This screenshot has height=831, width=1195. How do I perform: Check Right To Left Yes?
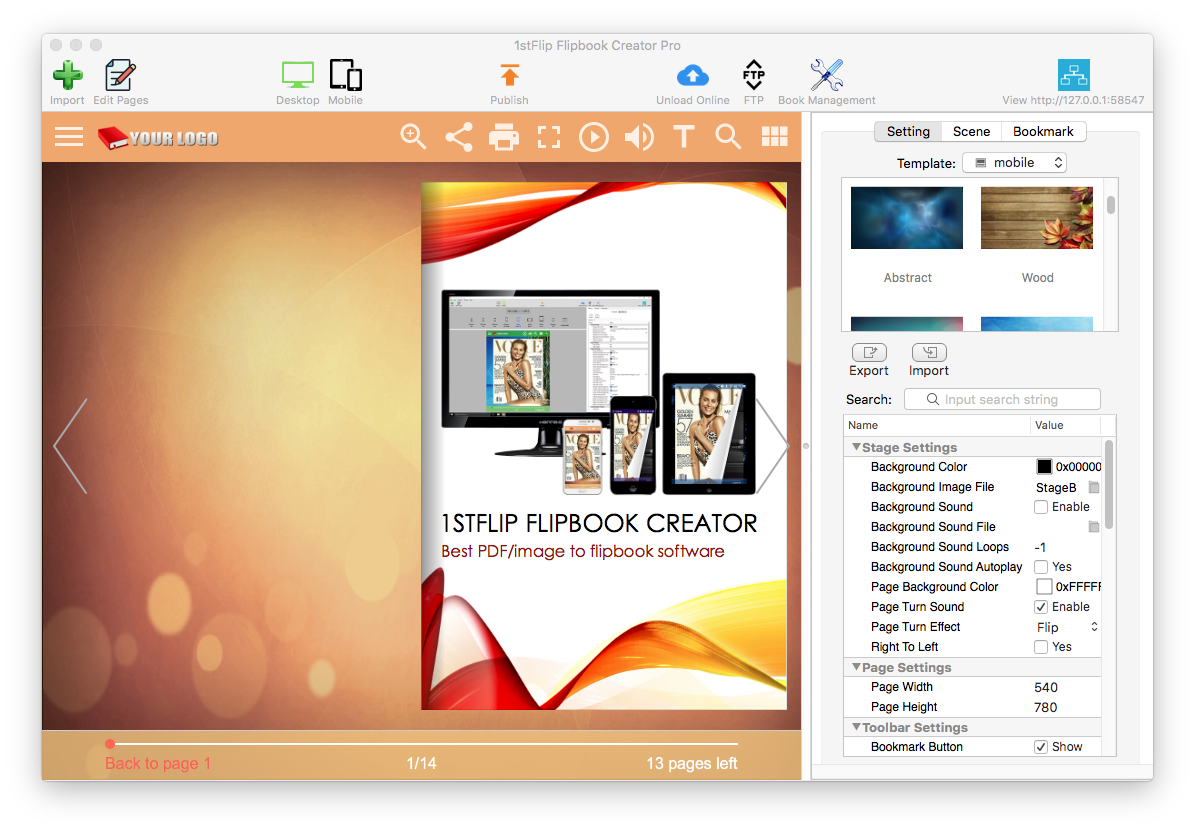click(x=1041, y=647)
